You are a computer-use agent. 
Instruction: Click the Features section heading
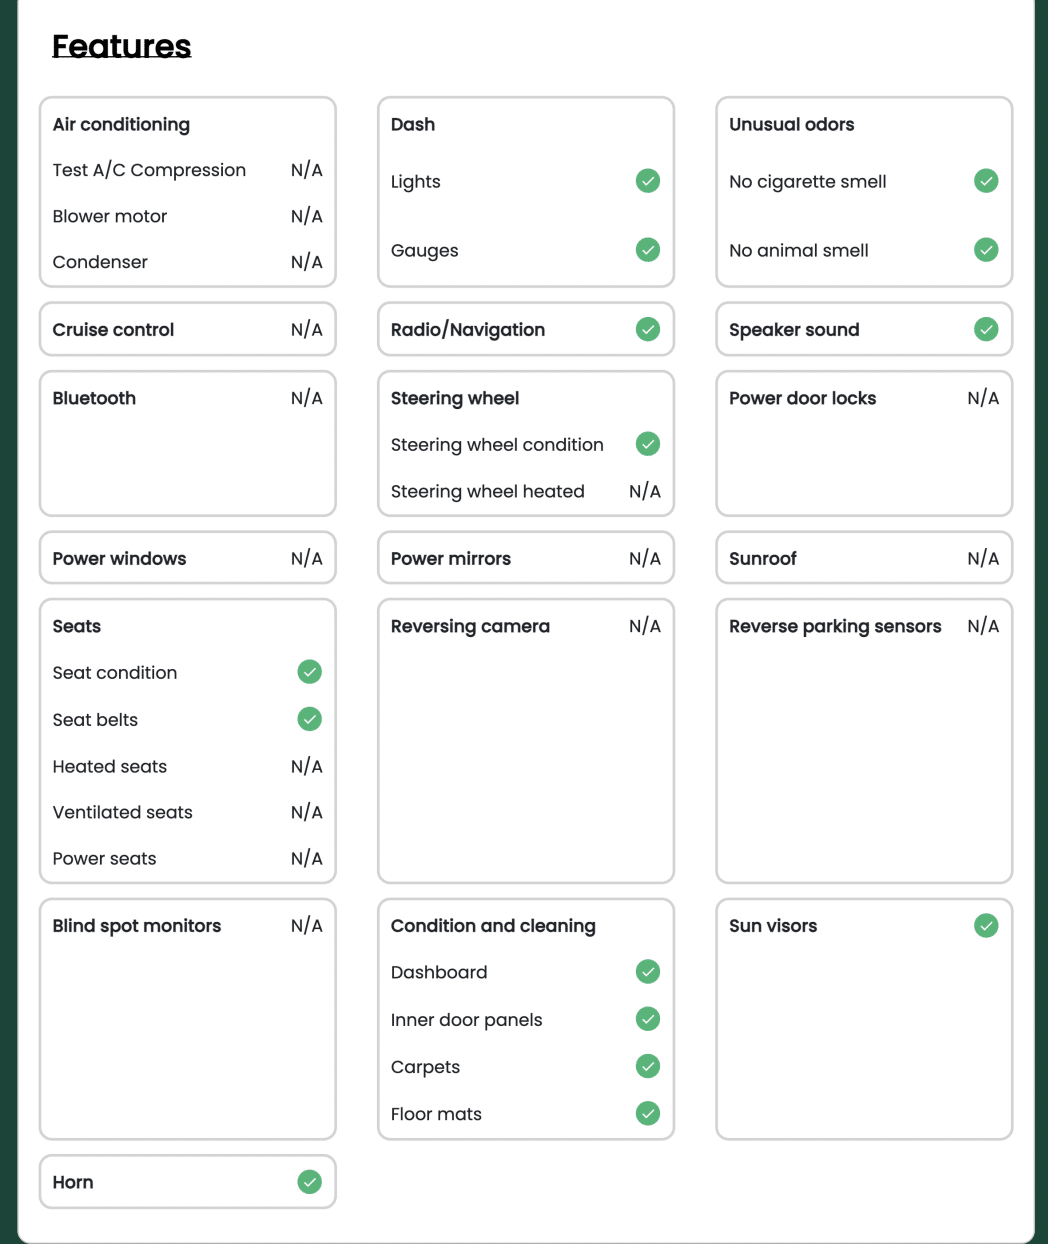122,46
